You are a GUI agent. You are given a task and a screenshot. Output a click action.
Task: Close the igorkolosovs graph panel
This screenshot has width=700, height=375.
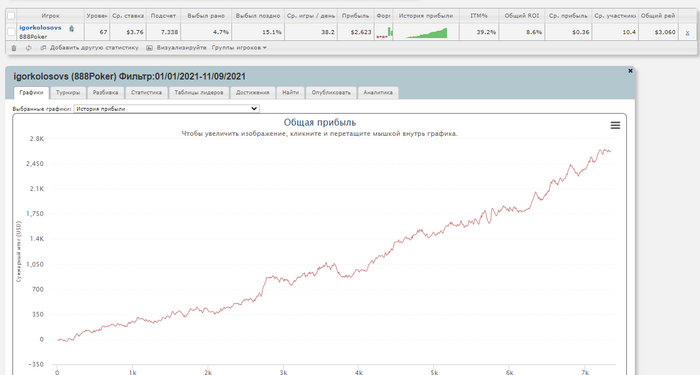630,71
